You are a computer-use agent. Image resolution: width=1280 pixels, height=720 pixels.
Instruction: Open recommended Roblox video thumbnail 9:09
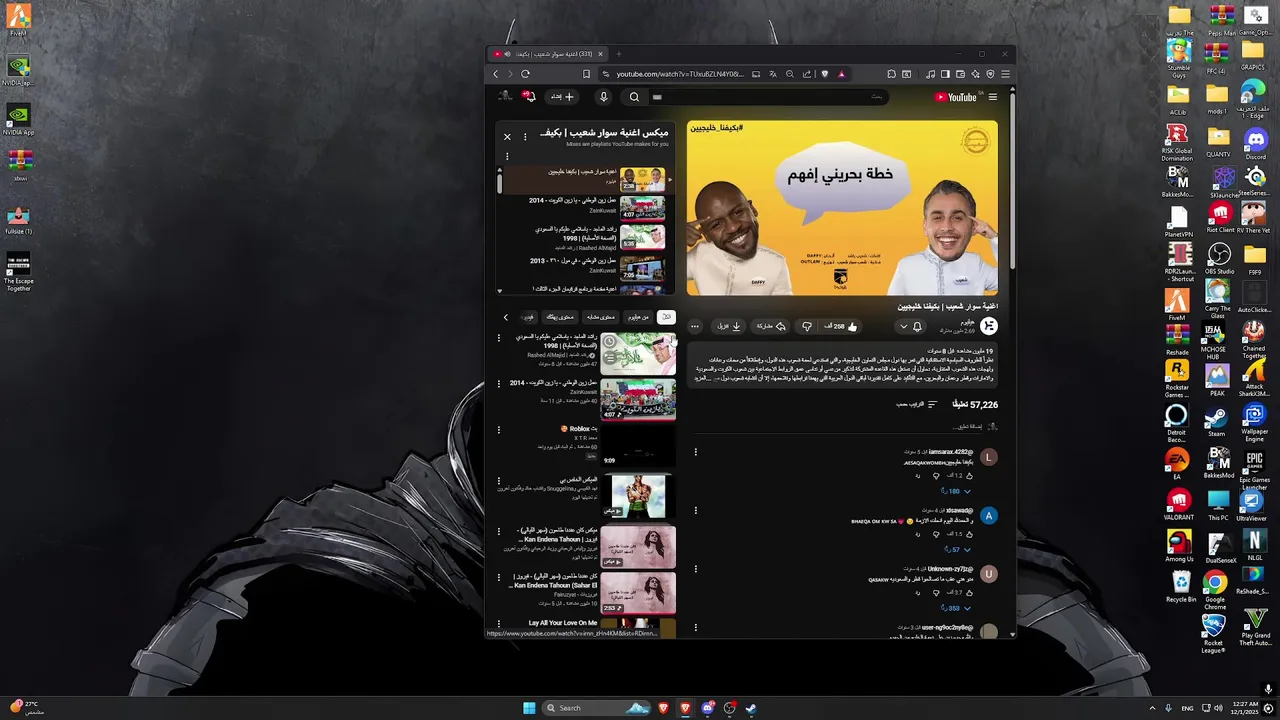pyautogui.click(x=638, y=448)
